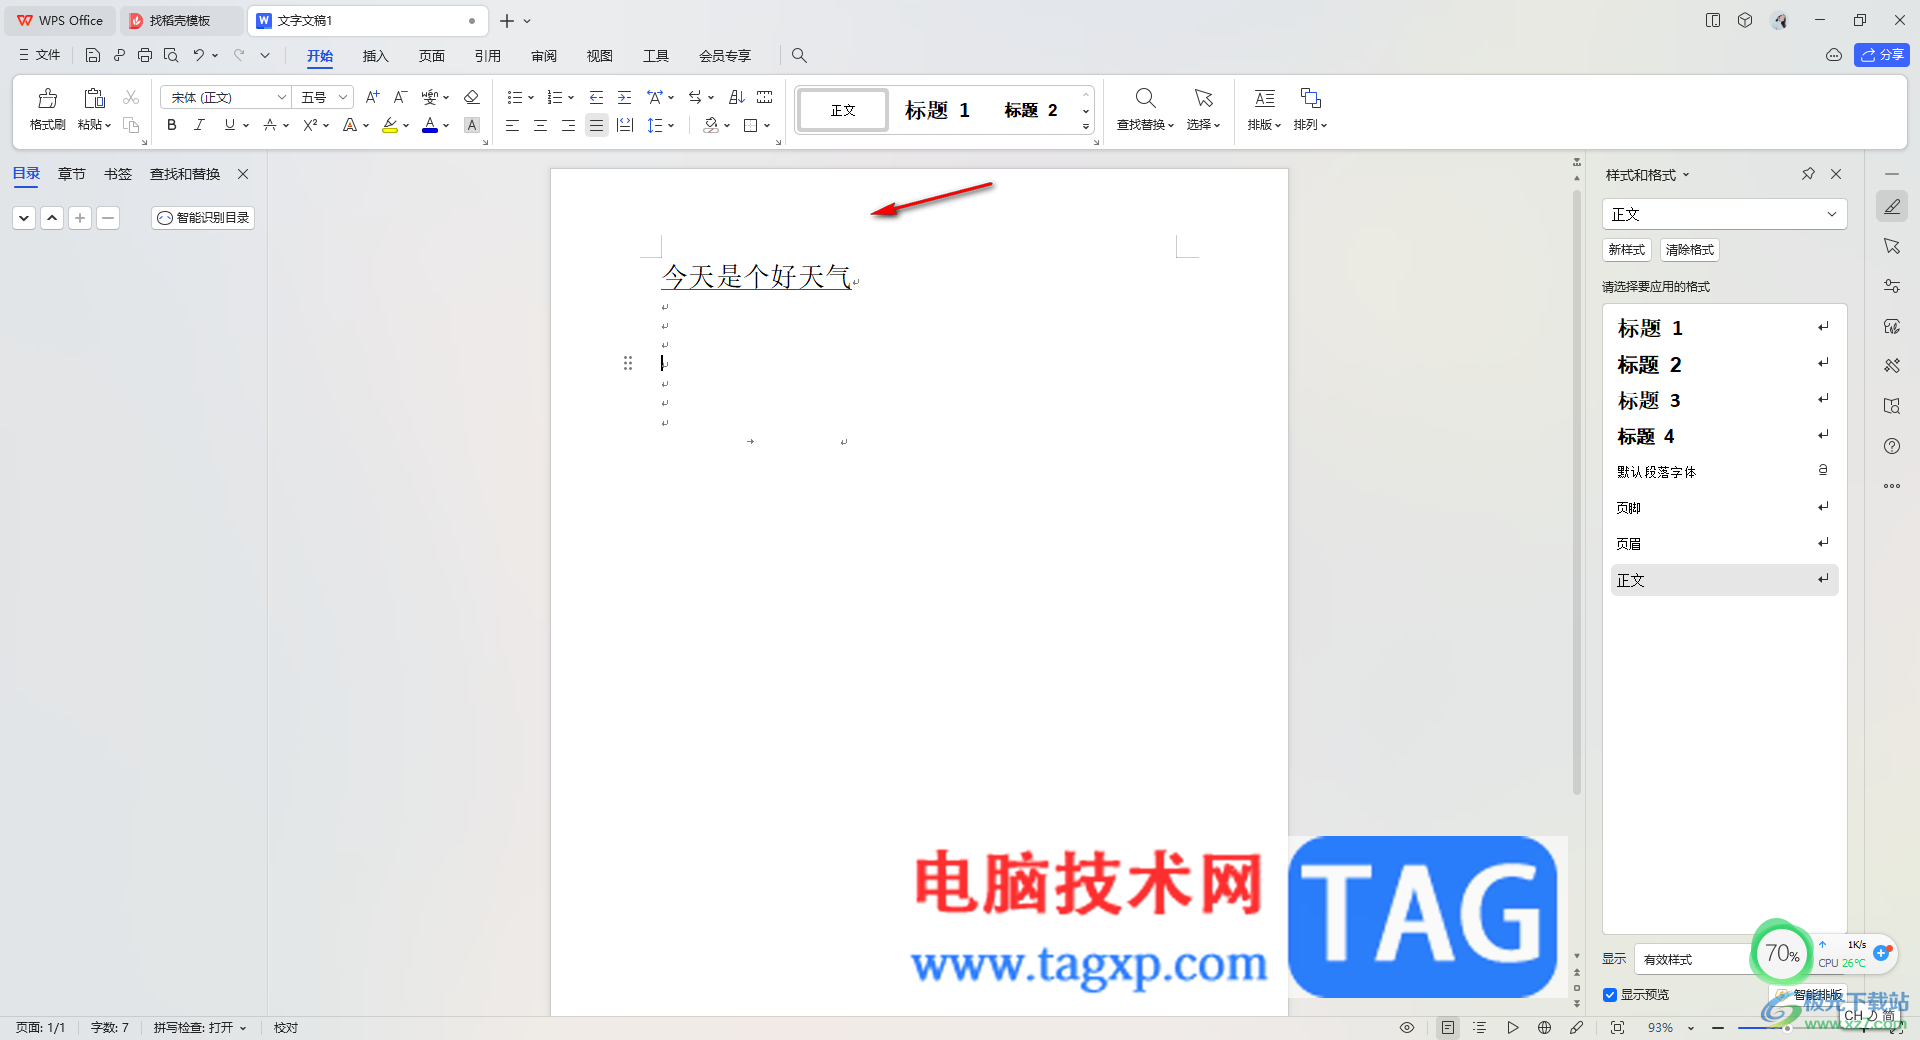Click the Undo arrow icon

click(x=199, y=55)
